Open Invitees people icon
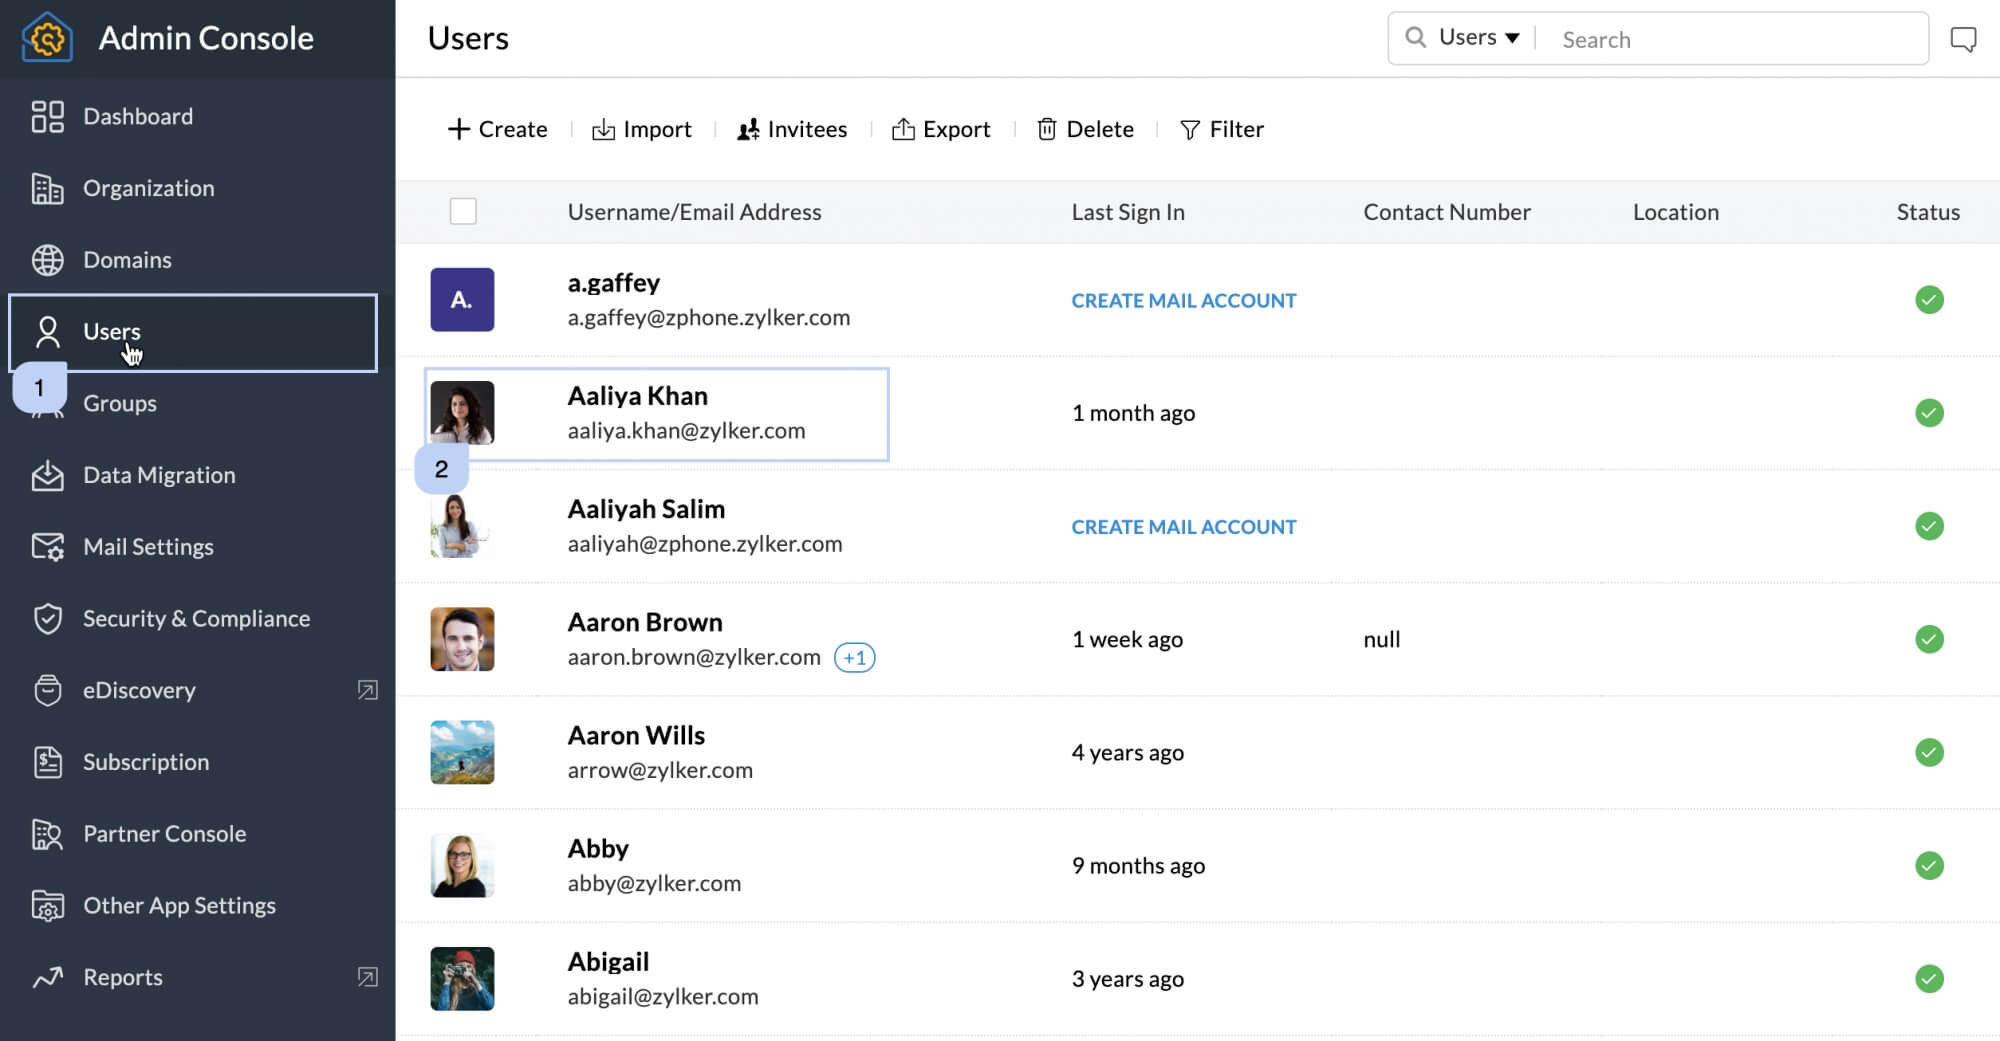Screen dimensions: 2000x1041 (748, 130)
